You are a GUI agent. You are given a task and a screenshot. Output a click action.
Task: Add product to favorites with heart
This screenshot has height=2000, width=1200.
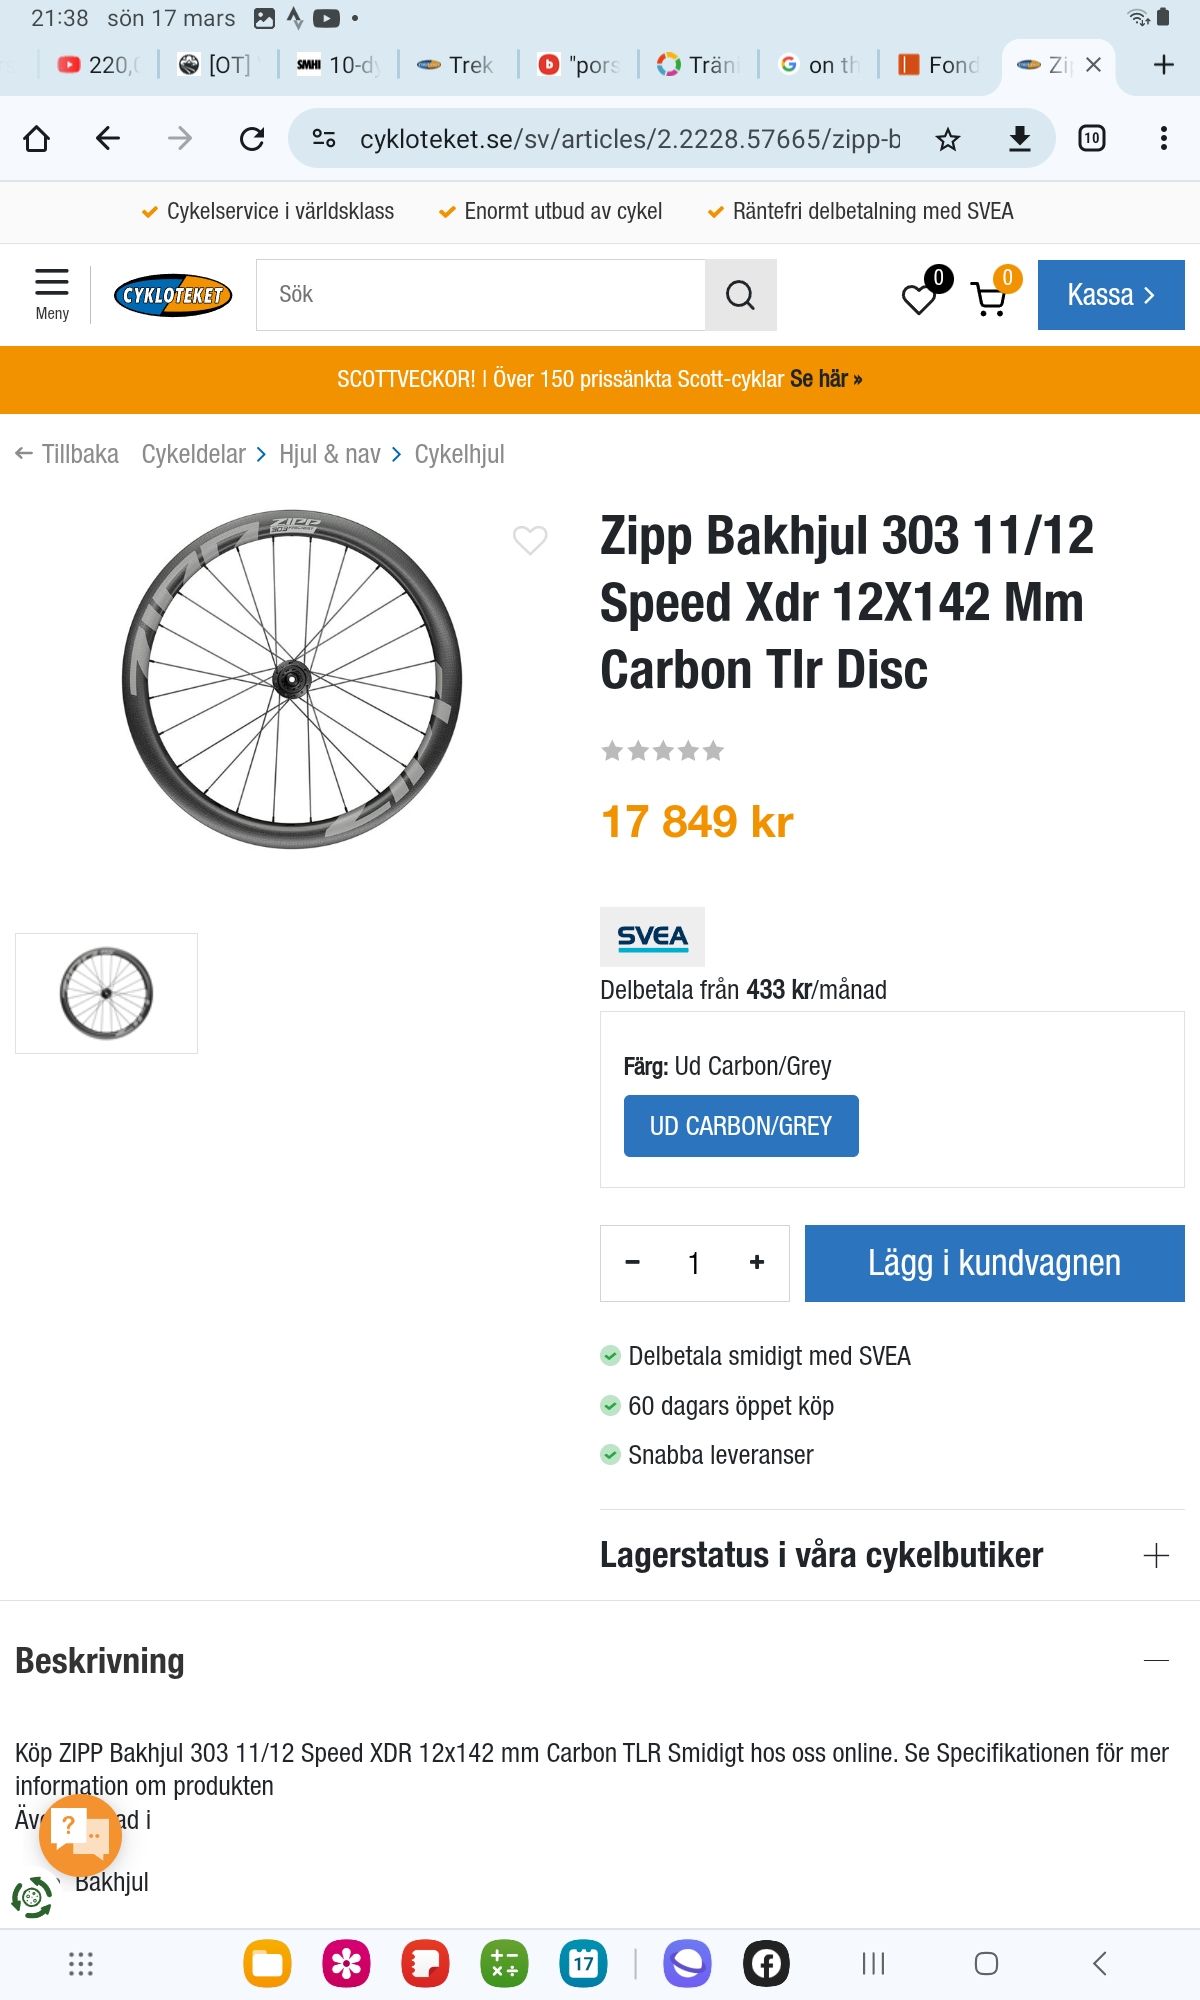[530, 540]
